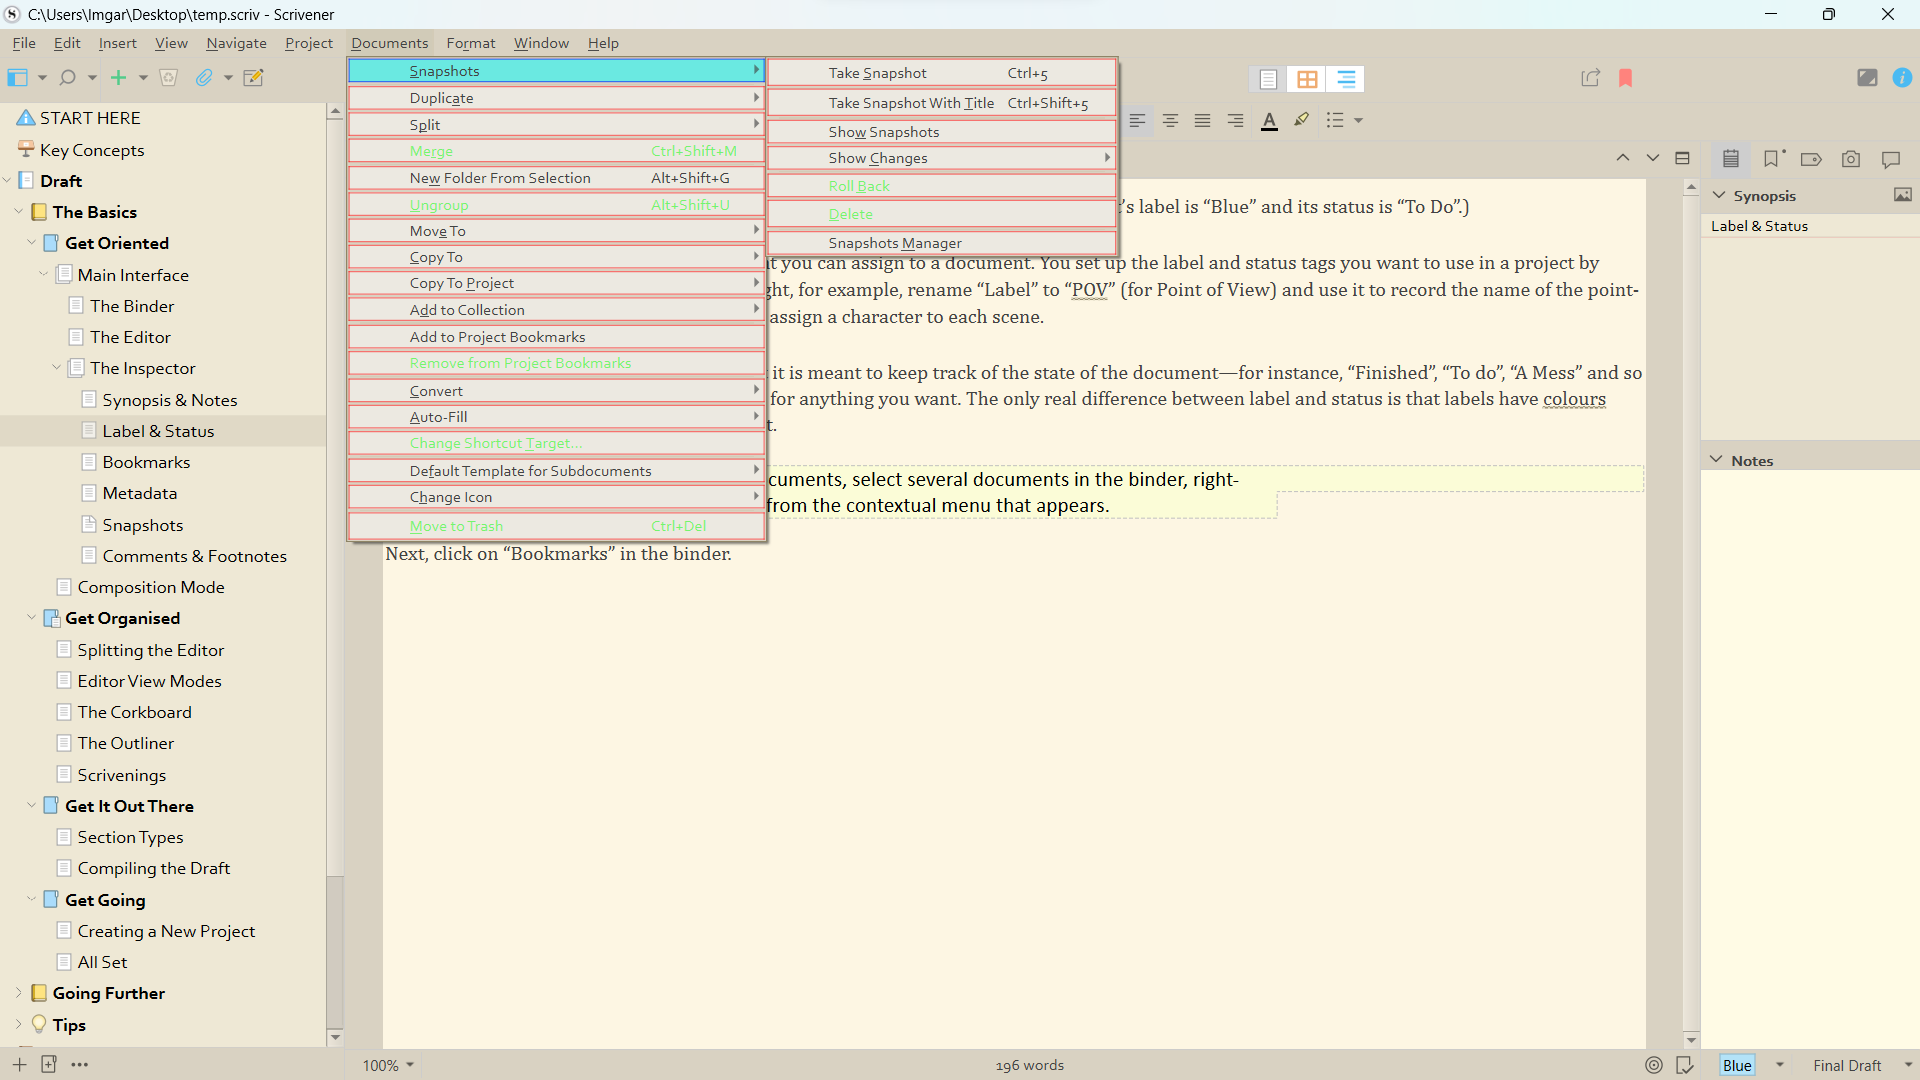Open the Keywords tag icon in the inspector
This screenshot has width=1920, height=1080.
[1811, 159]
